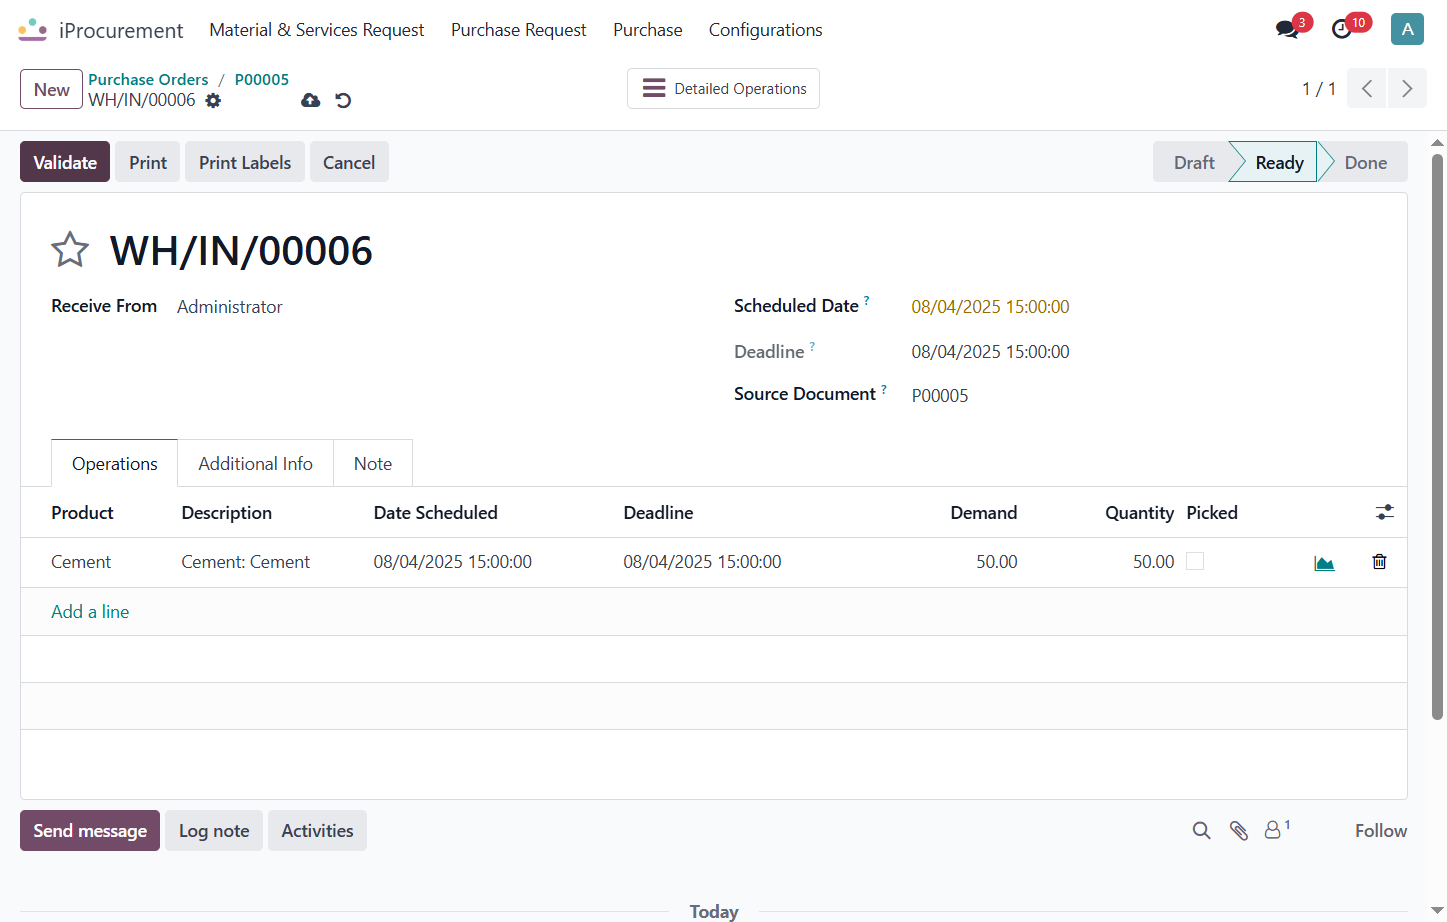
Task: Delete the Cement line with trash icon
Action: [1379, 562]
